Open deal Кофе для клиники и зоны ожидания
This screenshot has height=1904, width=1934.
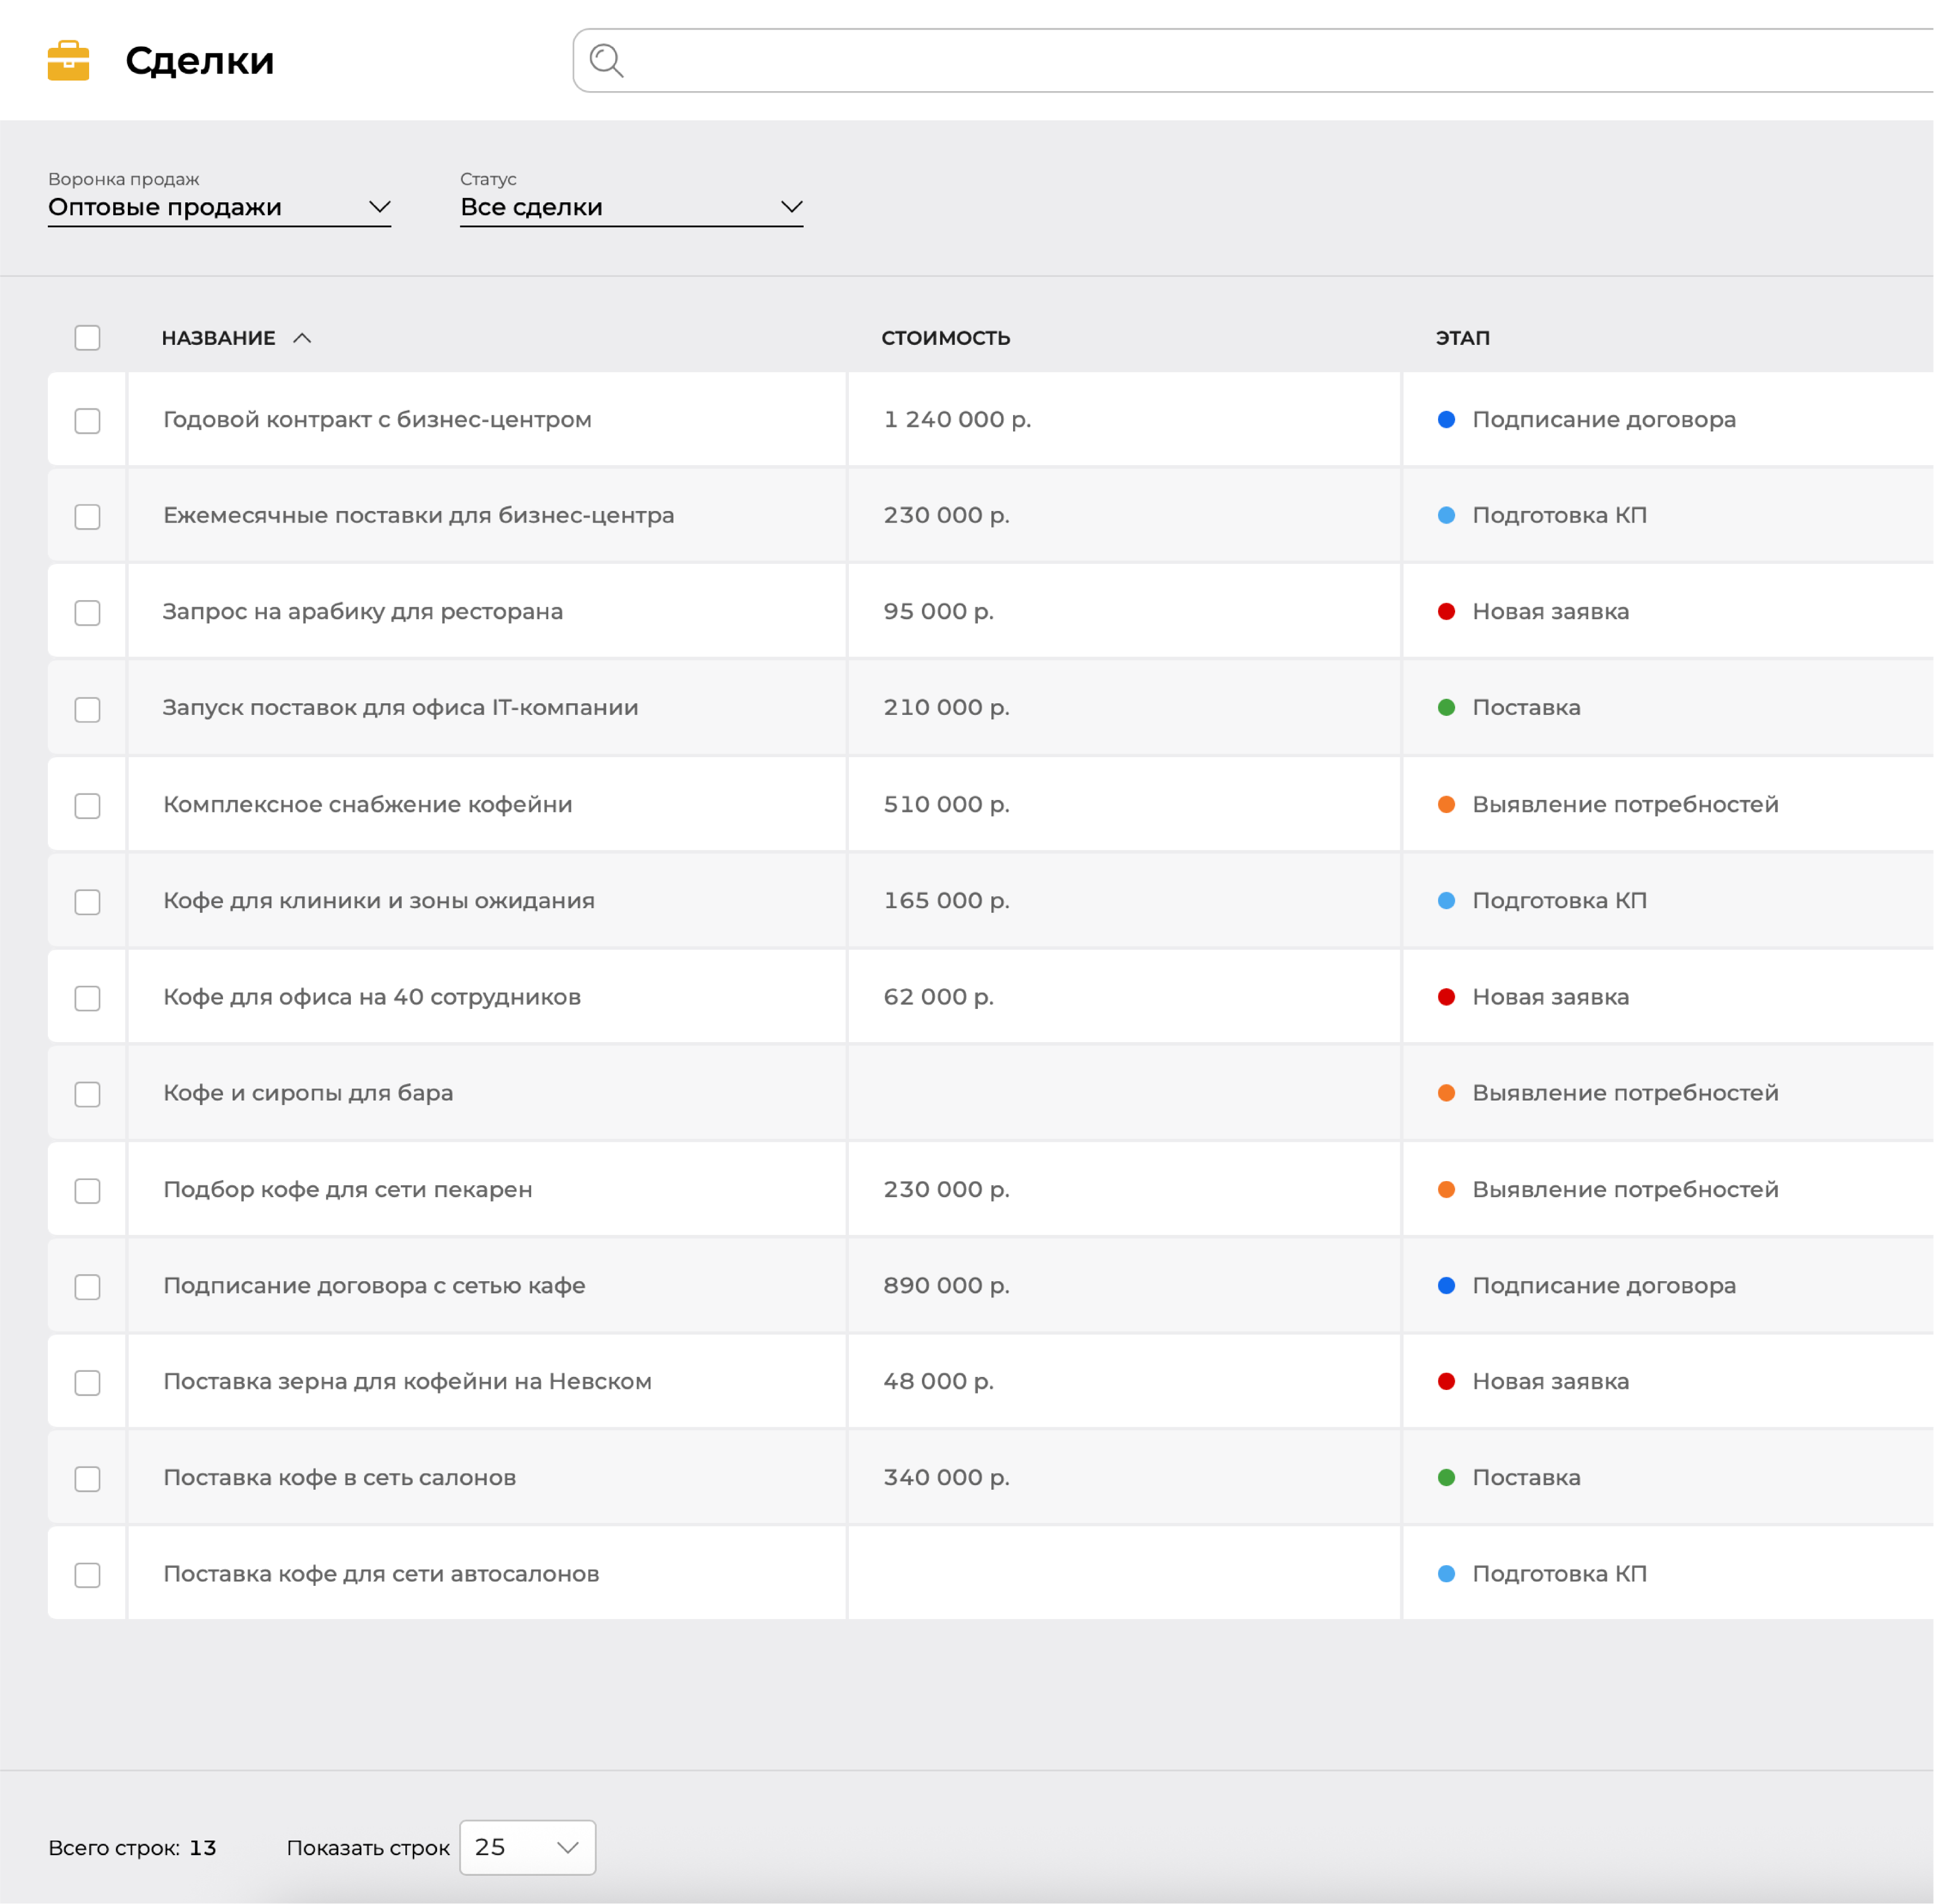(x=378, y=900)
